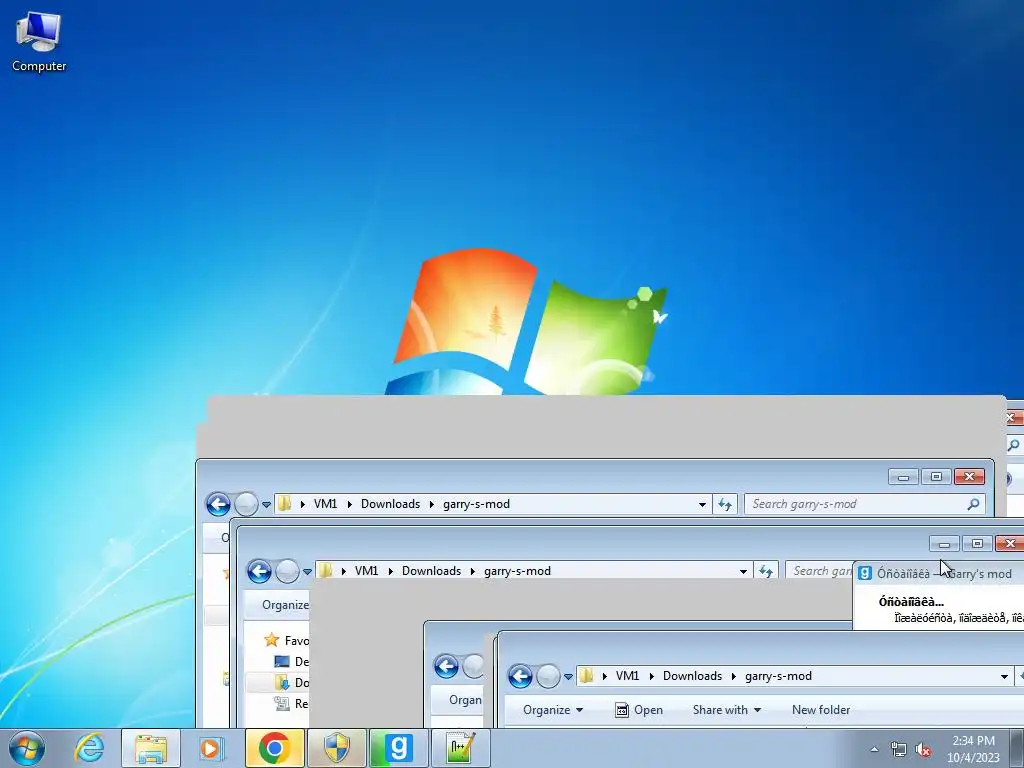Open the truncated 'Organ' menu
1024x768 pixels.
coord(465,700)
